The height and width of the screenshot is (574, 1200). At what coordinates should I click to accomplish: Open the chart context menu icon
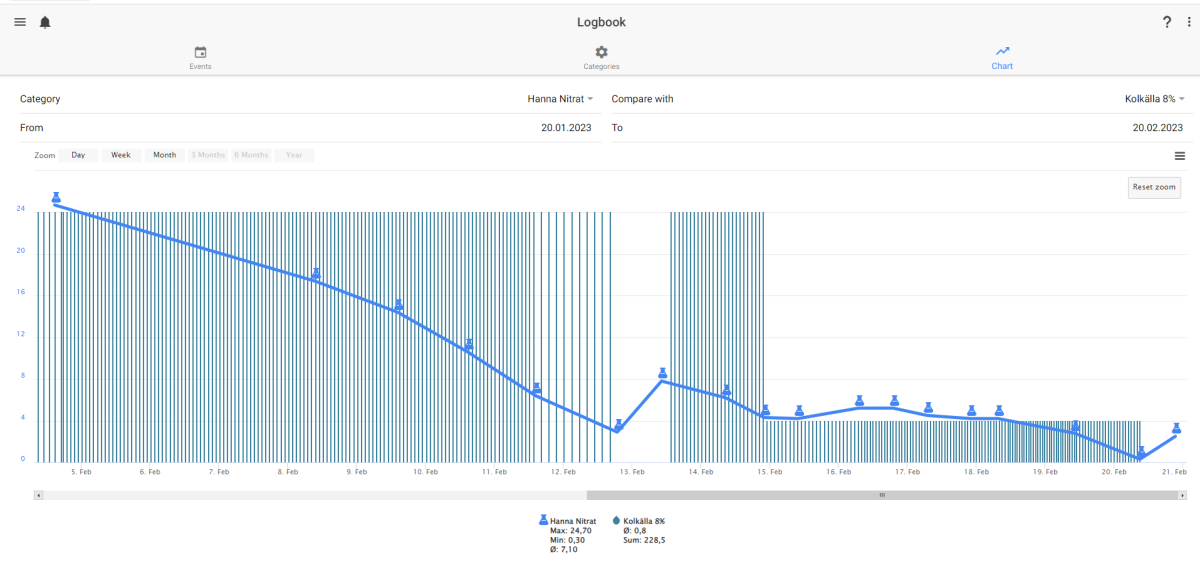click(1180, 156)
